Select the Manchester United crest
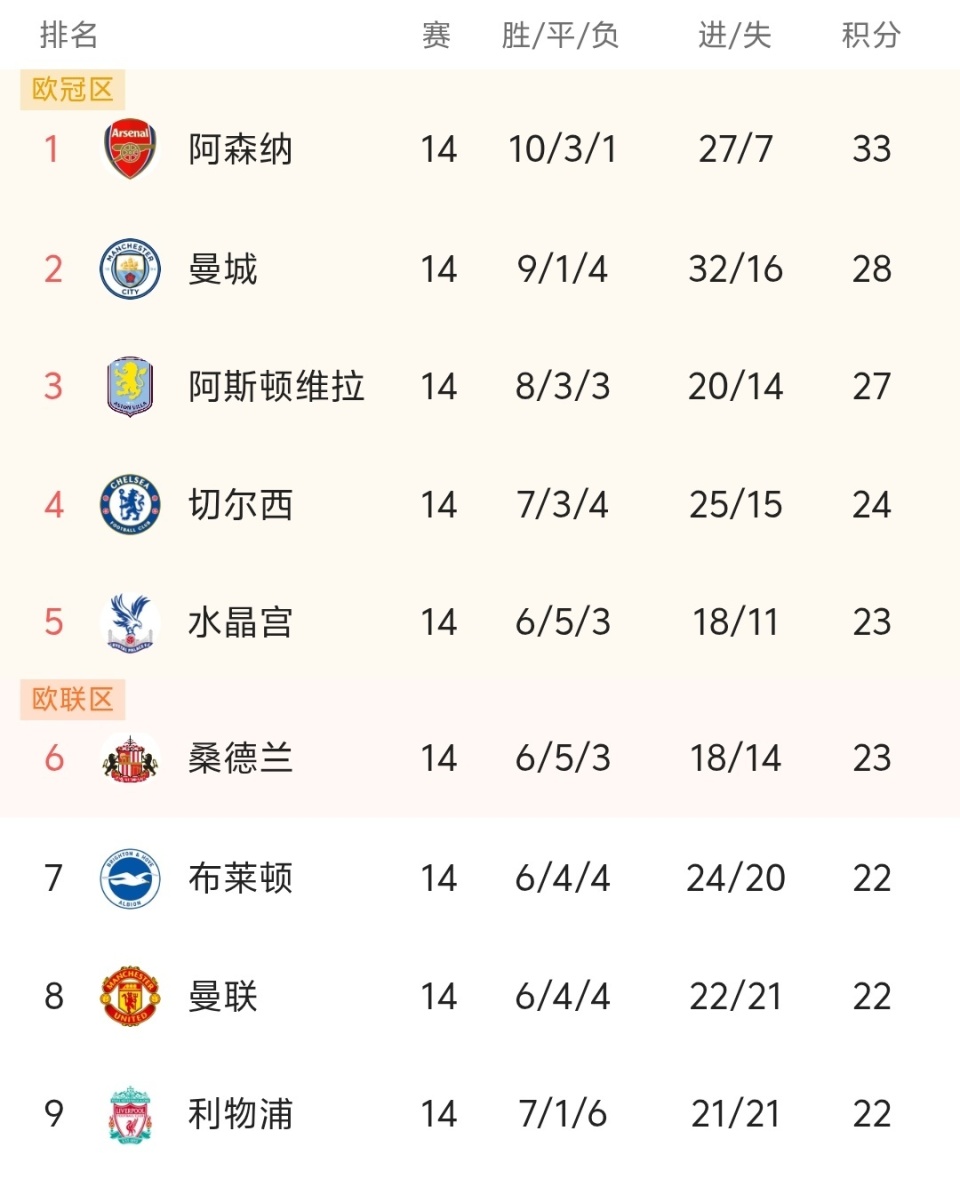Image resolution: width=960 pixels, height=1179 pixels. coord(130,997)
